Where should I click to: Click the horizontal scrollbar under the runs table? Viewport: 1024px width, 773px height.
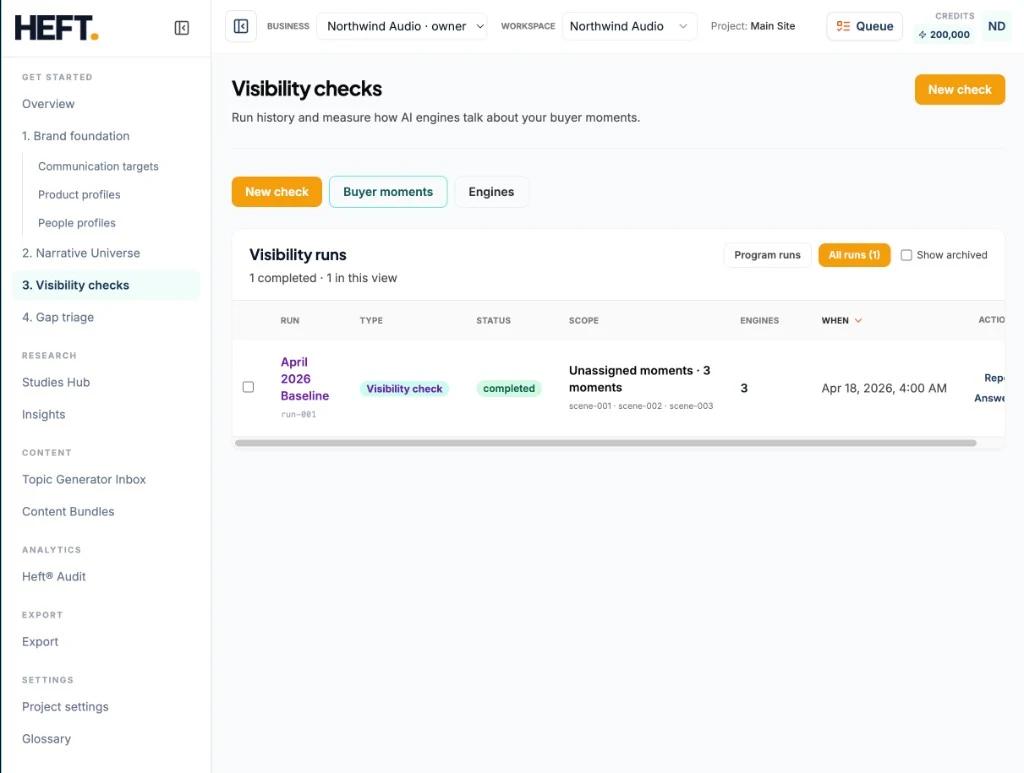click(x=605, y=443)
